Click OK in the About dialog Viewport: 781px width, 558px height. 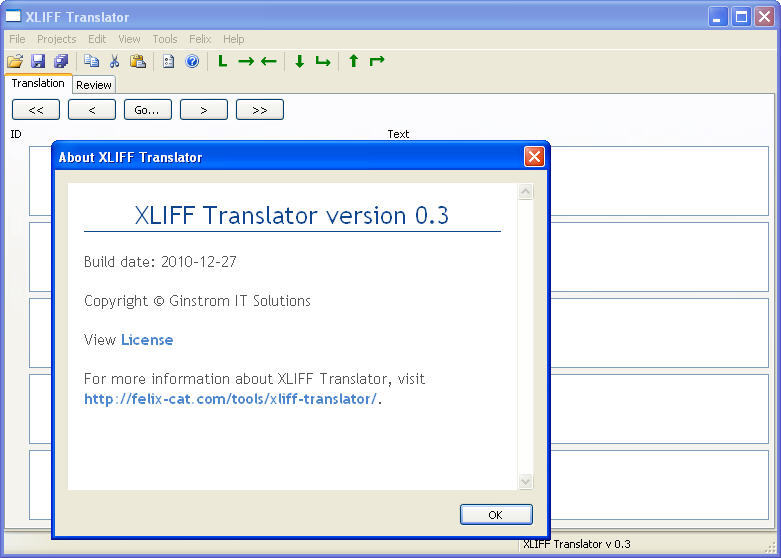pos(496,515)
